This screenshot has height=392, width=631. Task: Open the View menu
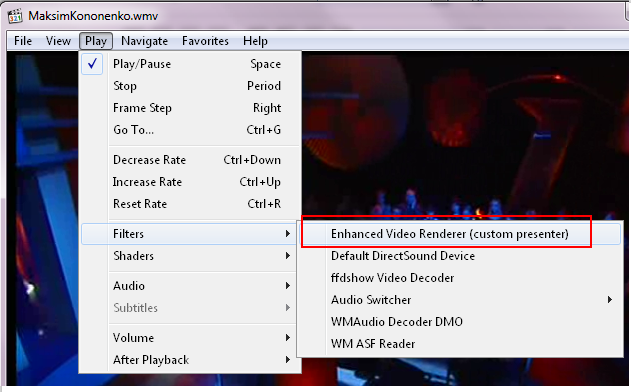[x=58, y=41]
